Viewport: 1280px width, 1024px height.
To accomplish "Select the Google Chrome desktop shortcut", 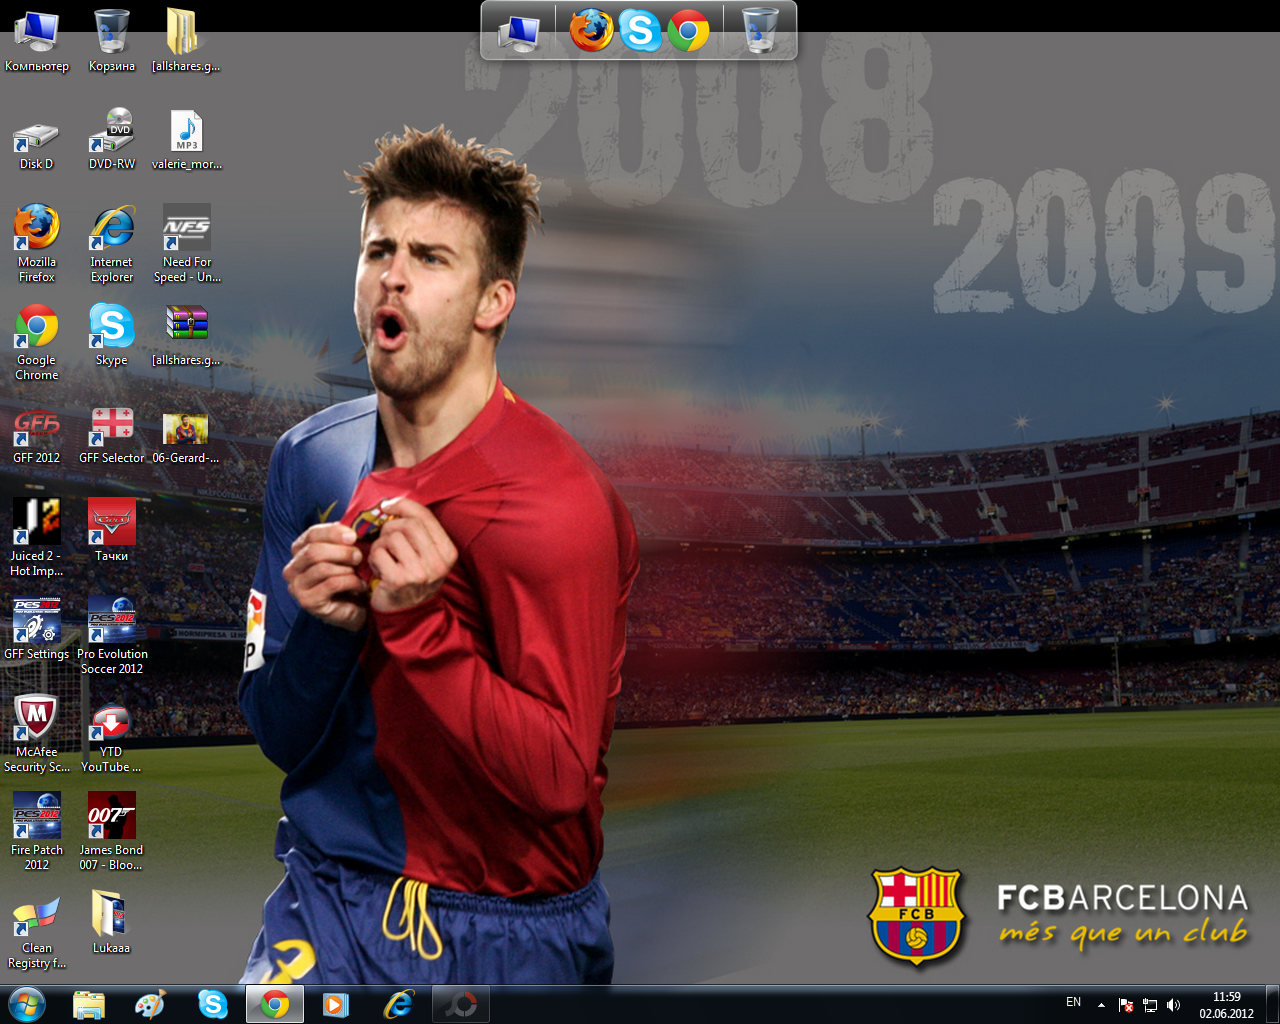I will pyautogui.click(x=37, y=342).
